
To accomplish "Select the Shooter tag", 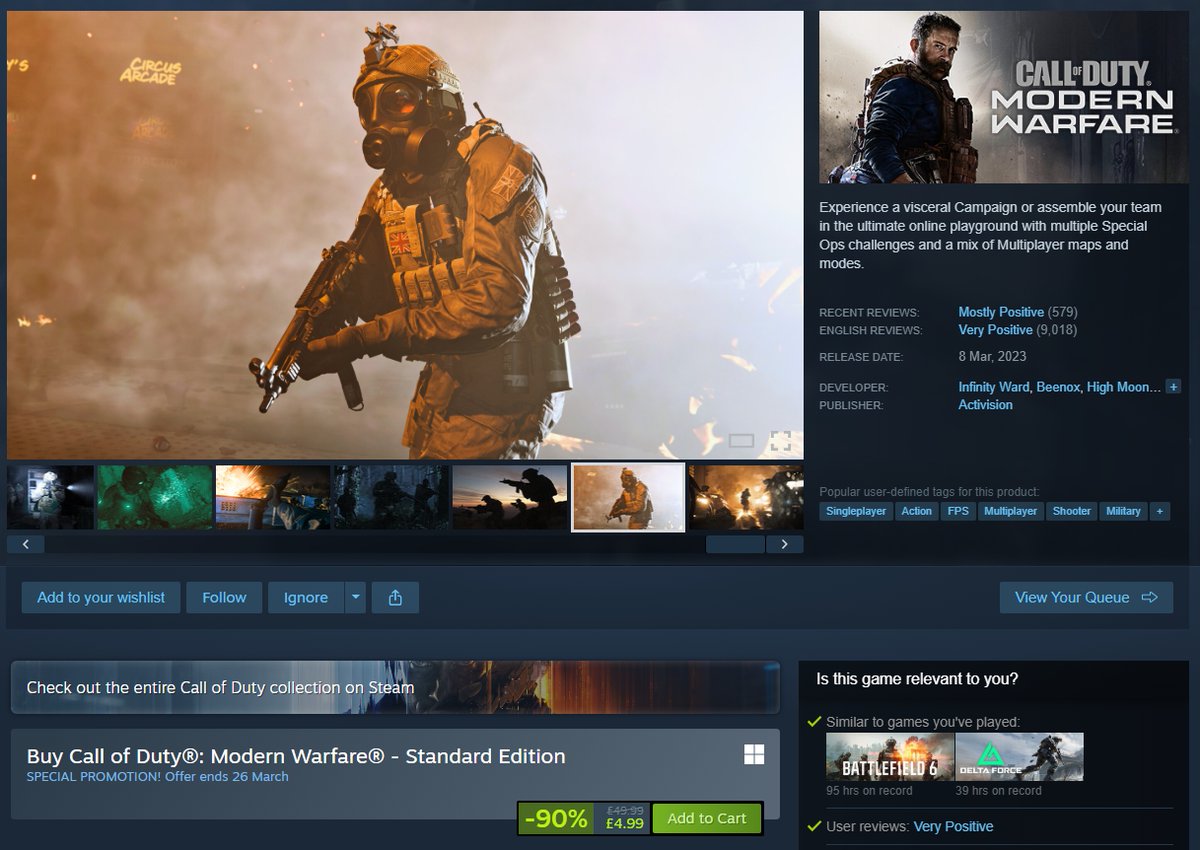I will point(1071,511).
